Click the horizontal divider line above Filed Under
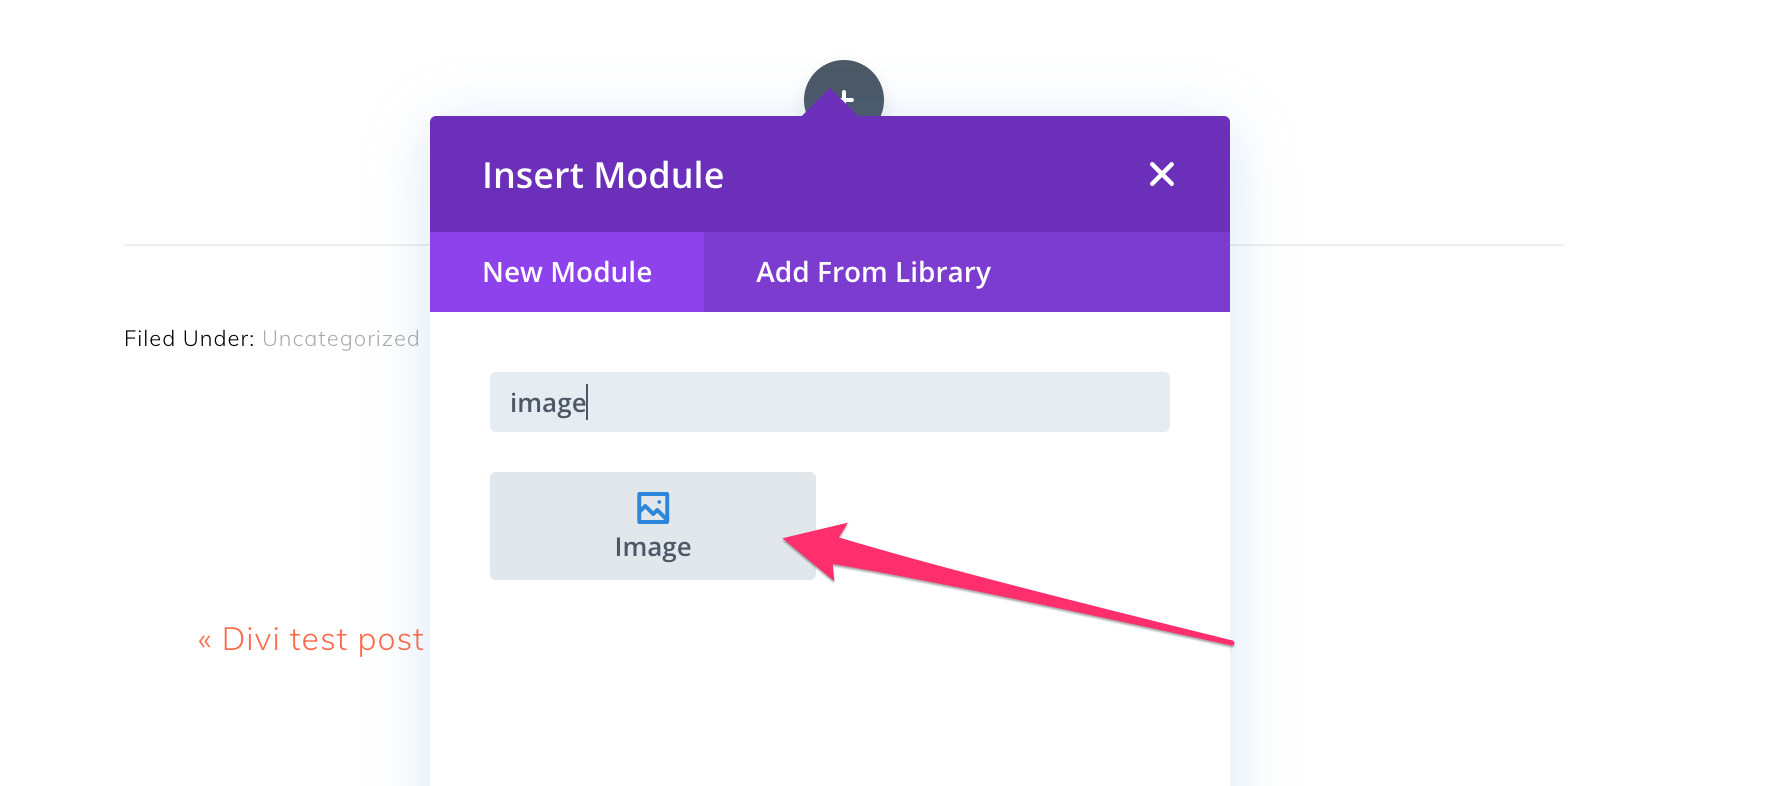This screenshot has height=786, width=1774. pos(276,245)
